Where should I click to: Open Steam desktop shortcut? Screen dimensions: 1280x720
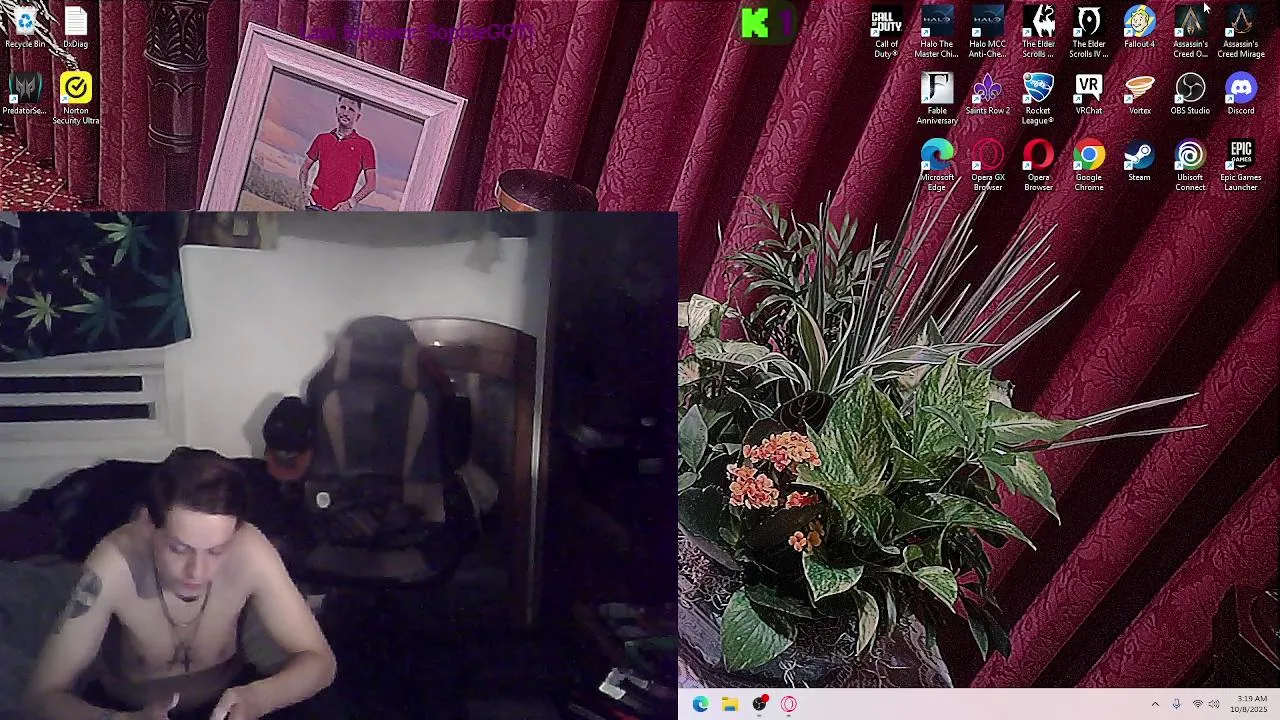(1139, 161)
